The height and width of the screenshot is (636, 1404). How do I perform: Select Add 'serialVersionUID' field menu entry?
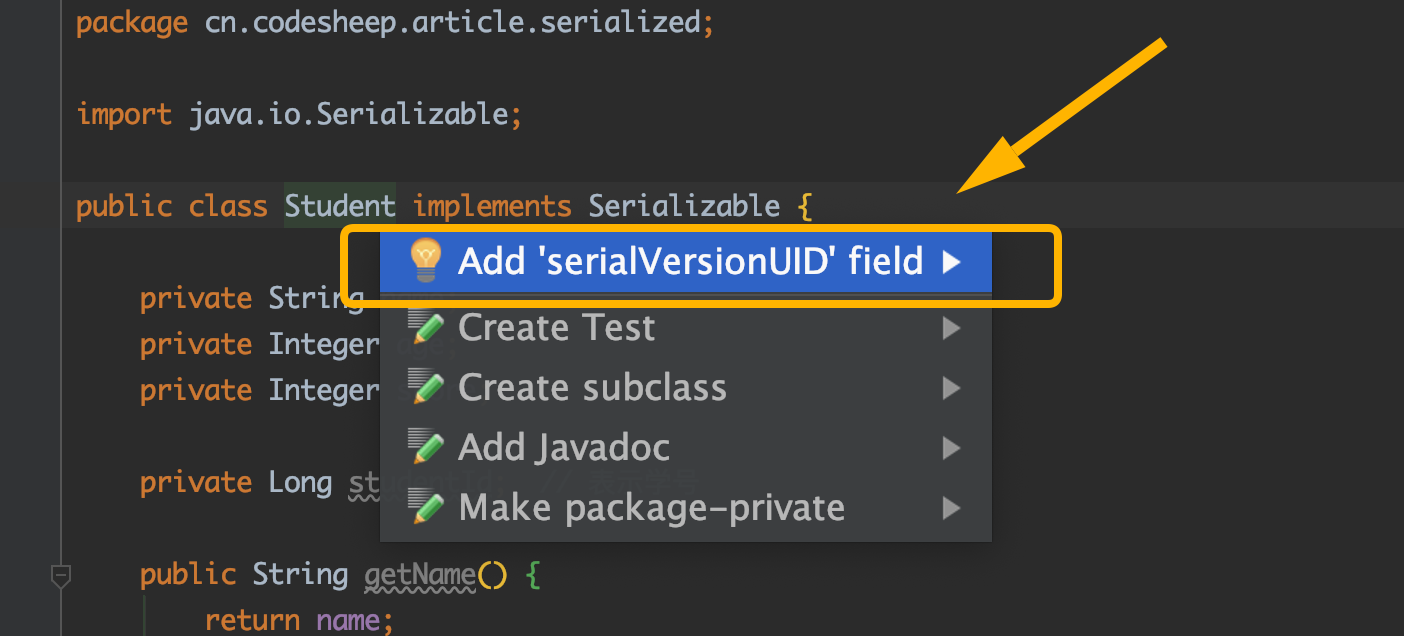690,262
